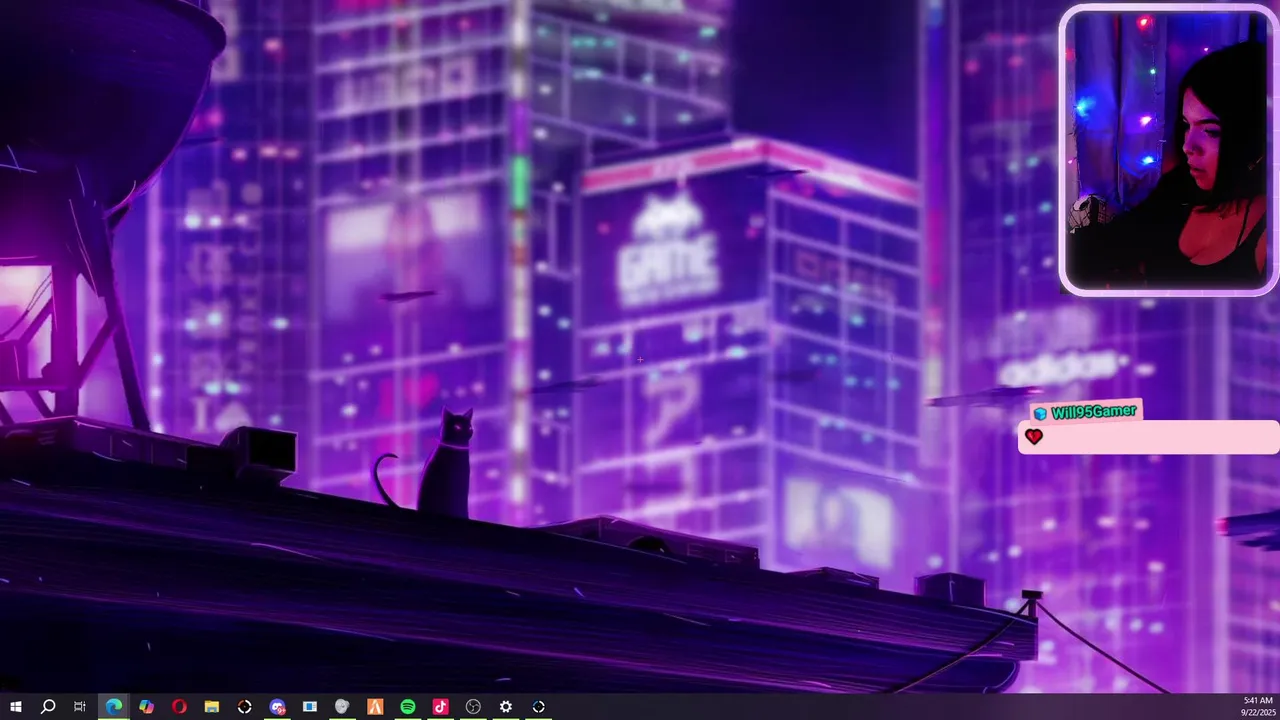Open File Explorer from the taskbar
This screenshot has width=1280, height=720.
tap(212, 707)
